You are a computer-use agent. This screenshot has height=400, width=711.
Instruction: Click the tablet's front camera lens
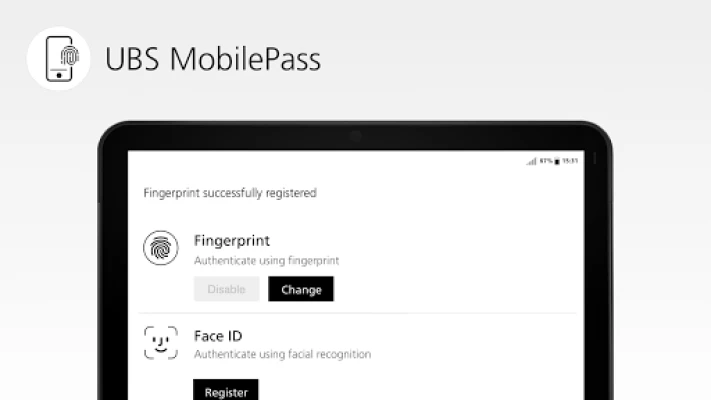click(355, 135)
